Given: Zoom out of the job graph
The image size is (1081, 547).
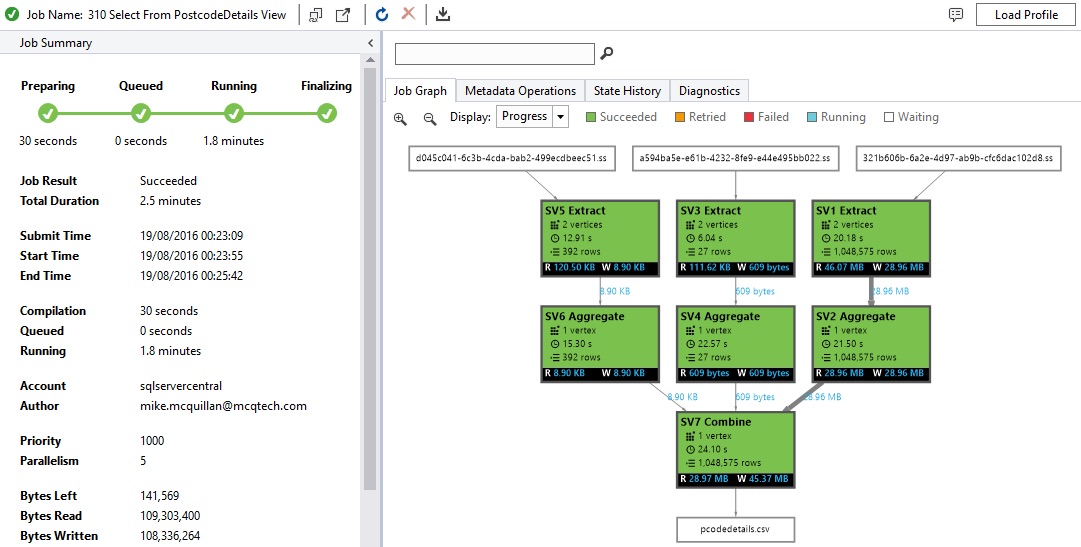Looking at the screenshot, I should [x=430, y=118].
